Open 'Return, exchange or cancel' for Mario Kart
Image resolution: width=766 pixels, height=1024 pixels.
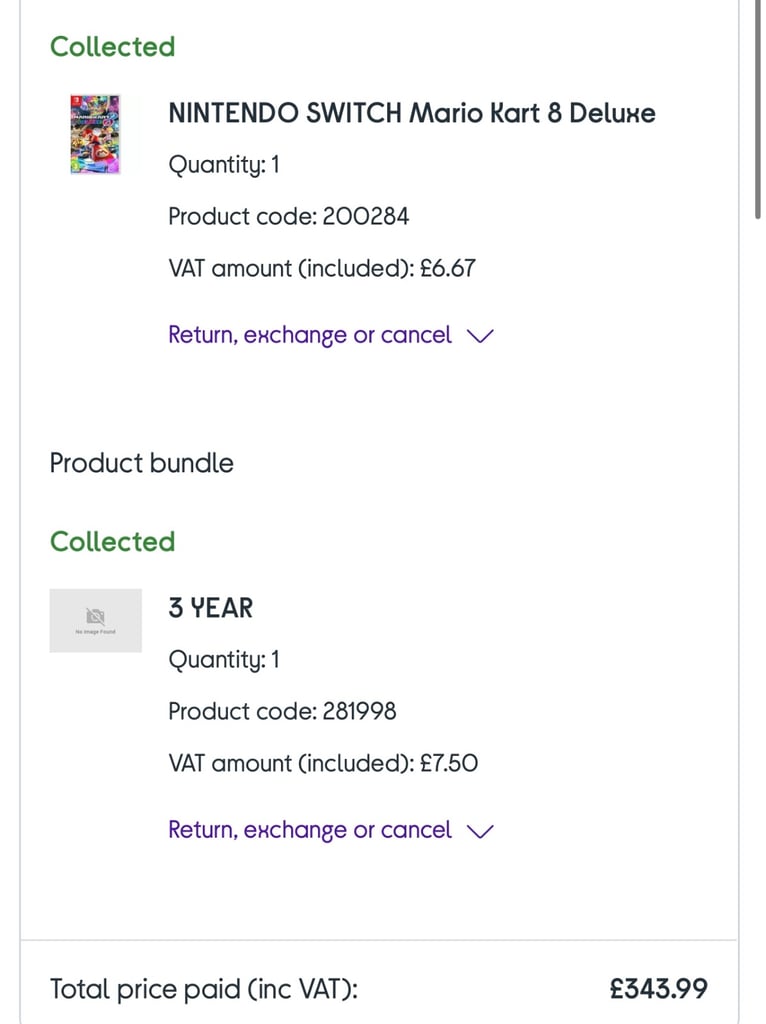310,335
